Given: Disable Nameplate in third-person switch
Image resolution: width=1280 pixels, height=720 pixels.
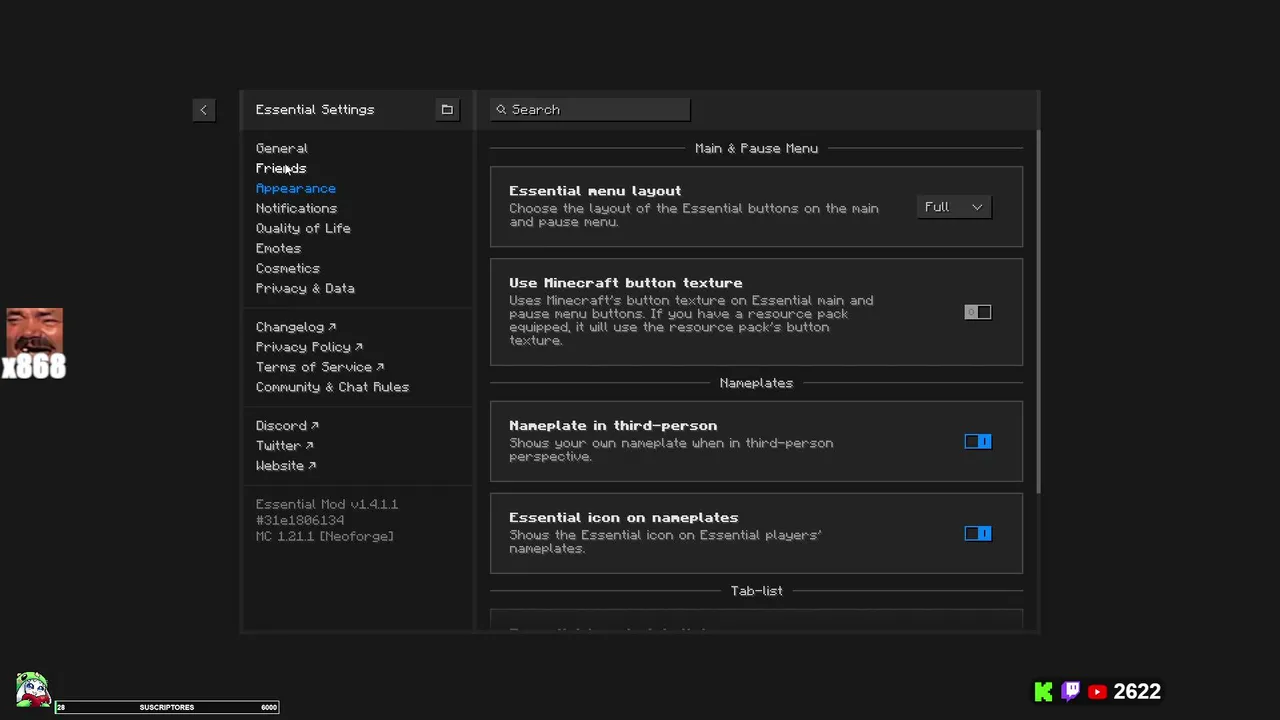Looking at the screenshot, I should (977, 441).
